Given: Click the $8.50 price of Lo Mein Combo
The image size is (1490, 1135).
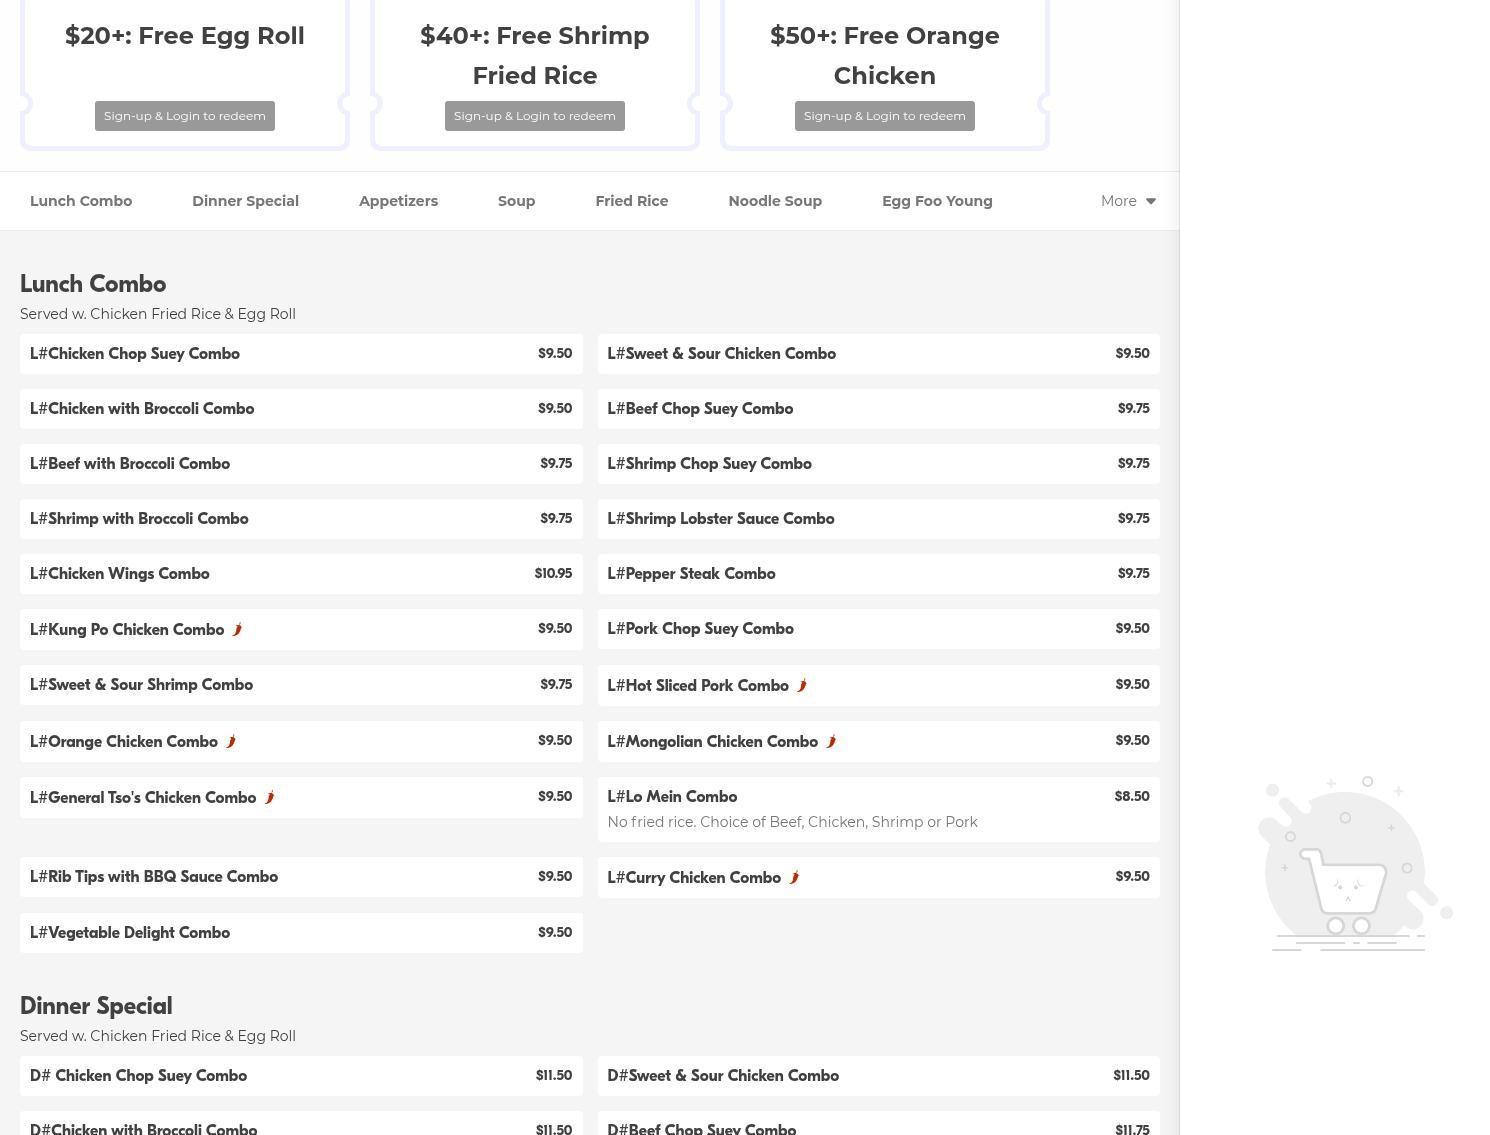Looking at the screenshot, I should pos(1132,796).
